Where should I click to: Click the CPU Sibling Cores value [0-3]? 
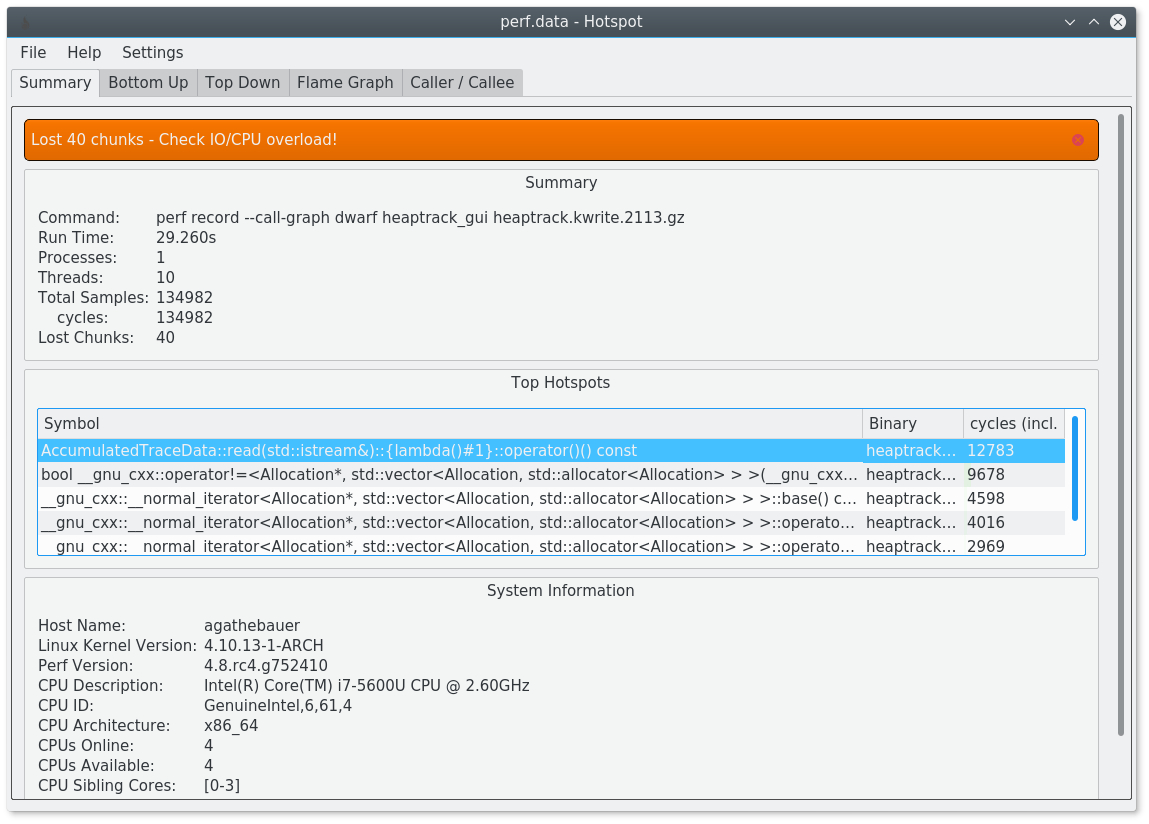[222, 786]
